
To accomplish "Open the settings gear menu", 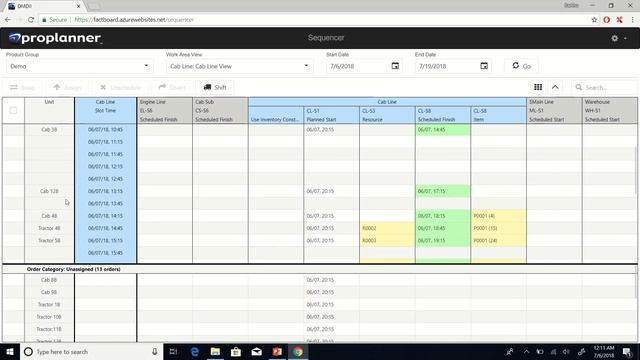I will coord(614,38).
